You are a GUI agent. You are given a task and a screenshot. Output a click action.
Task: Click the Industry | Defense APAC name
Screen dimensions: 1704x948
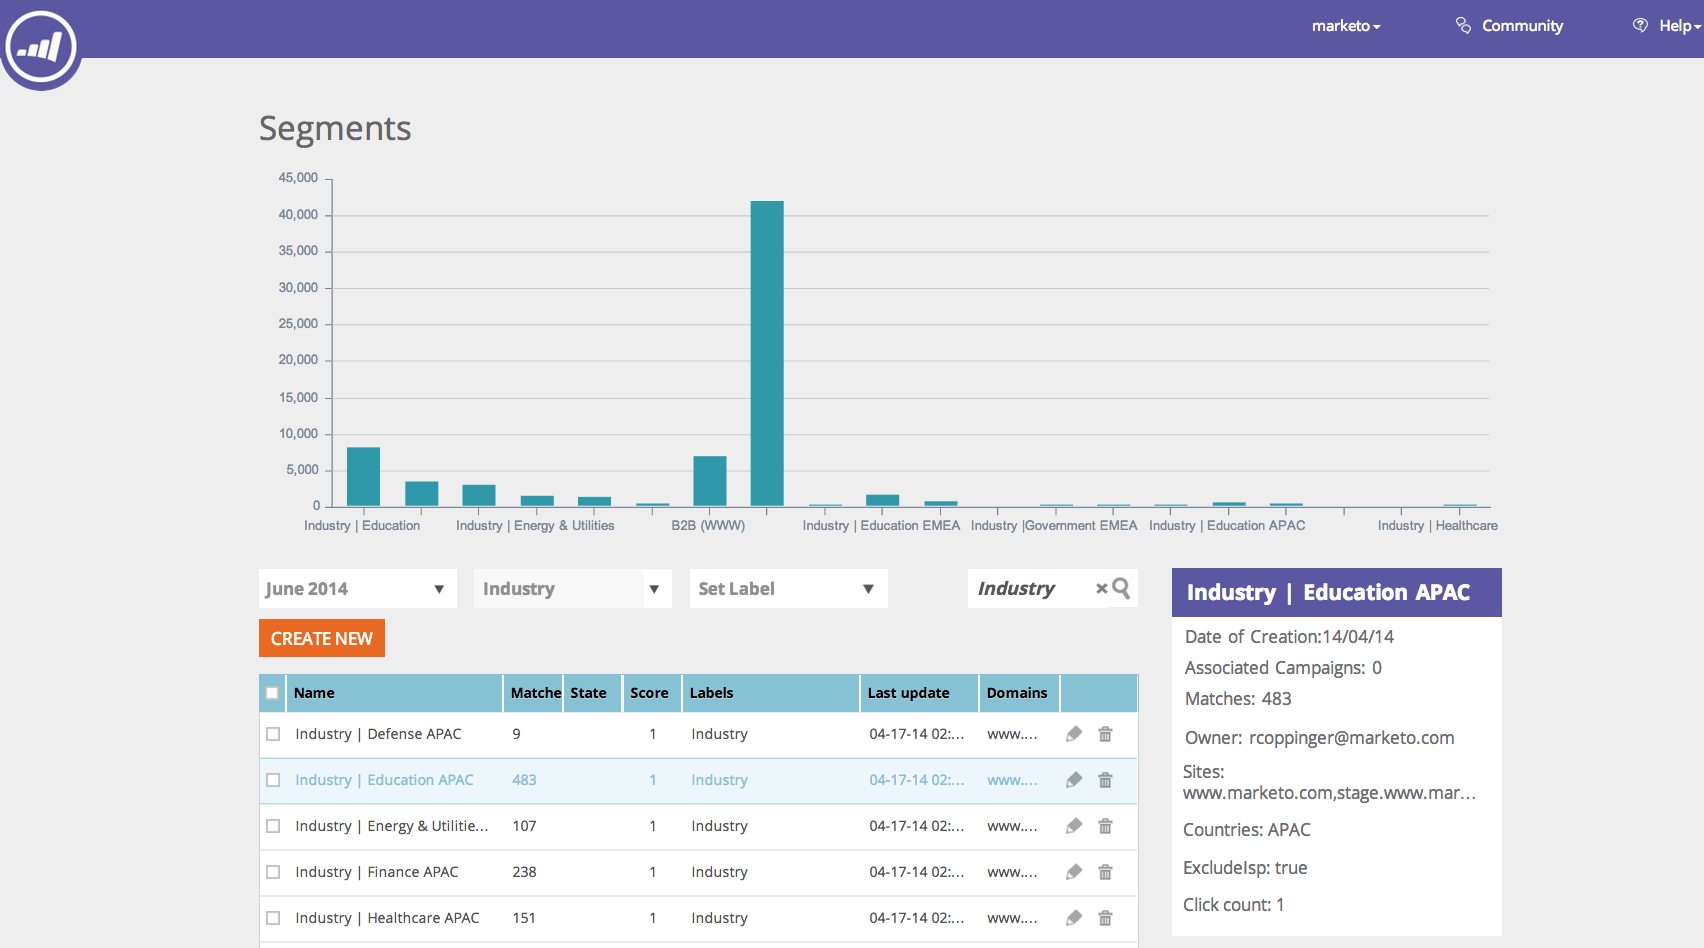(378, 734)
